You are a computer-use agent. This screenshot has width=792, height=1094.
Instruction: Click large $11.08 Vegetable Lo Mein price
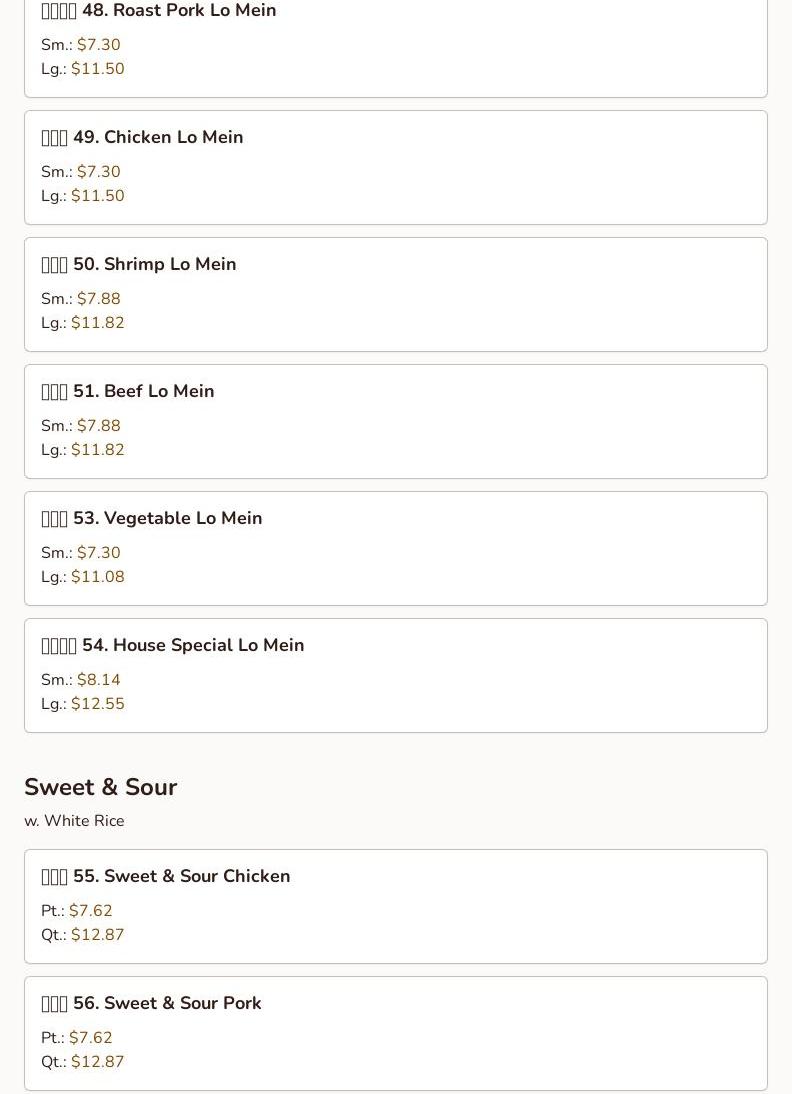[98, 576]
